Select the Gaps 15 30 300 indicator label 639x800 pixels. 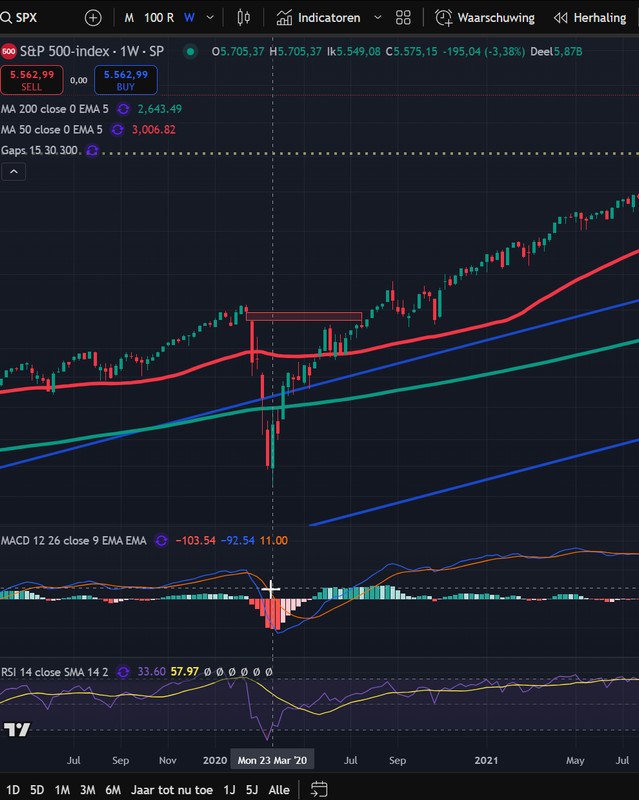point(39,151)
